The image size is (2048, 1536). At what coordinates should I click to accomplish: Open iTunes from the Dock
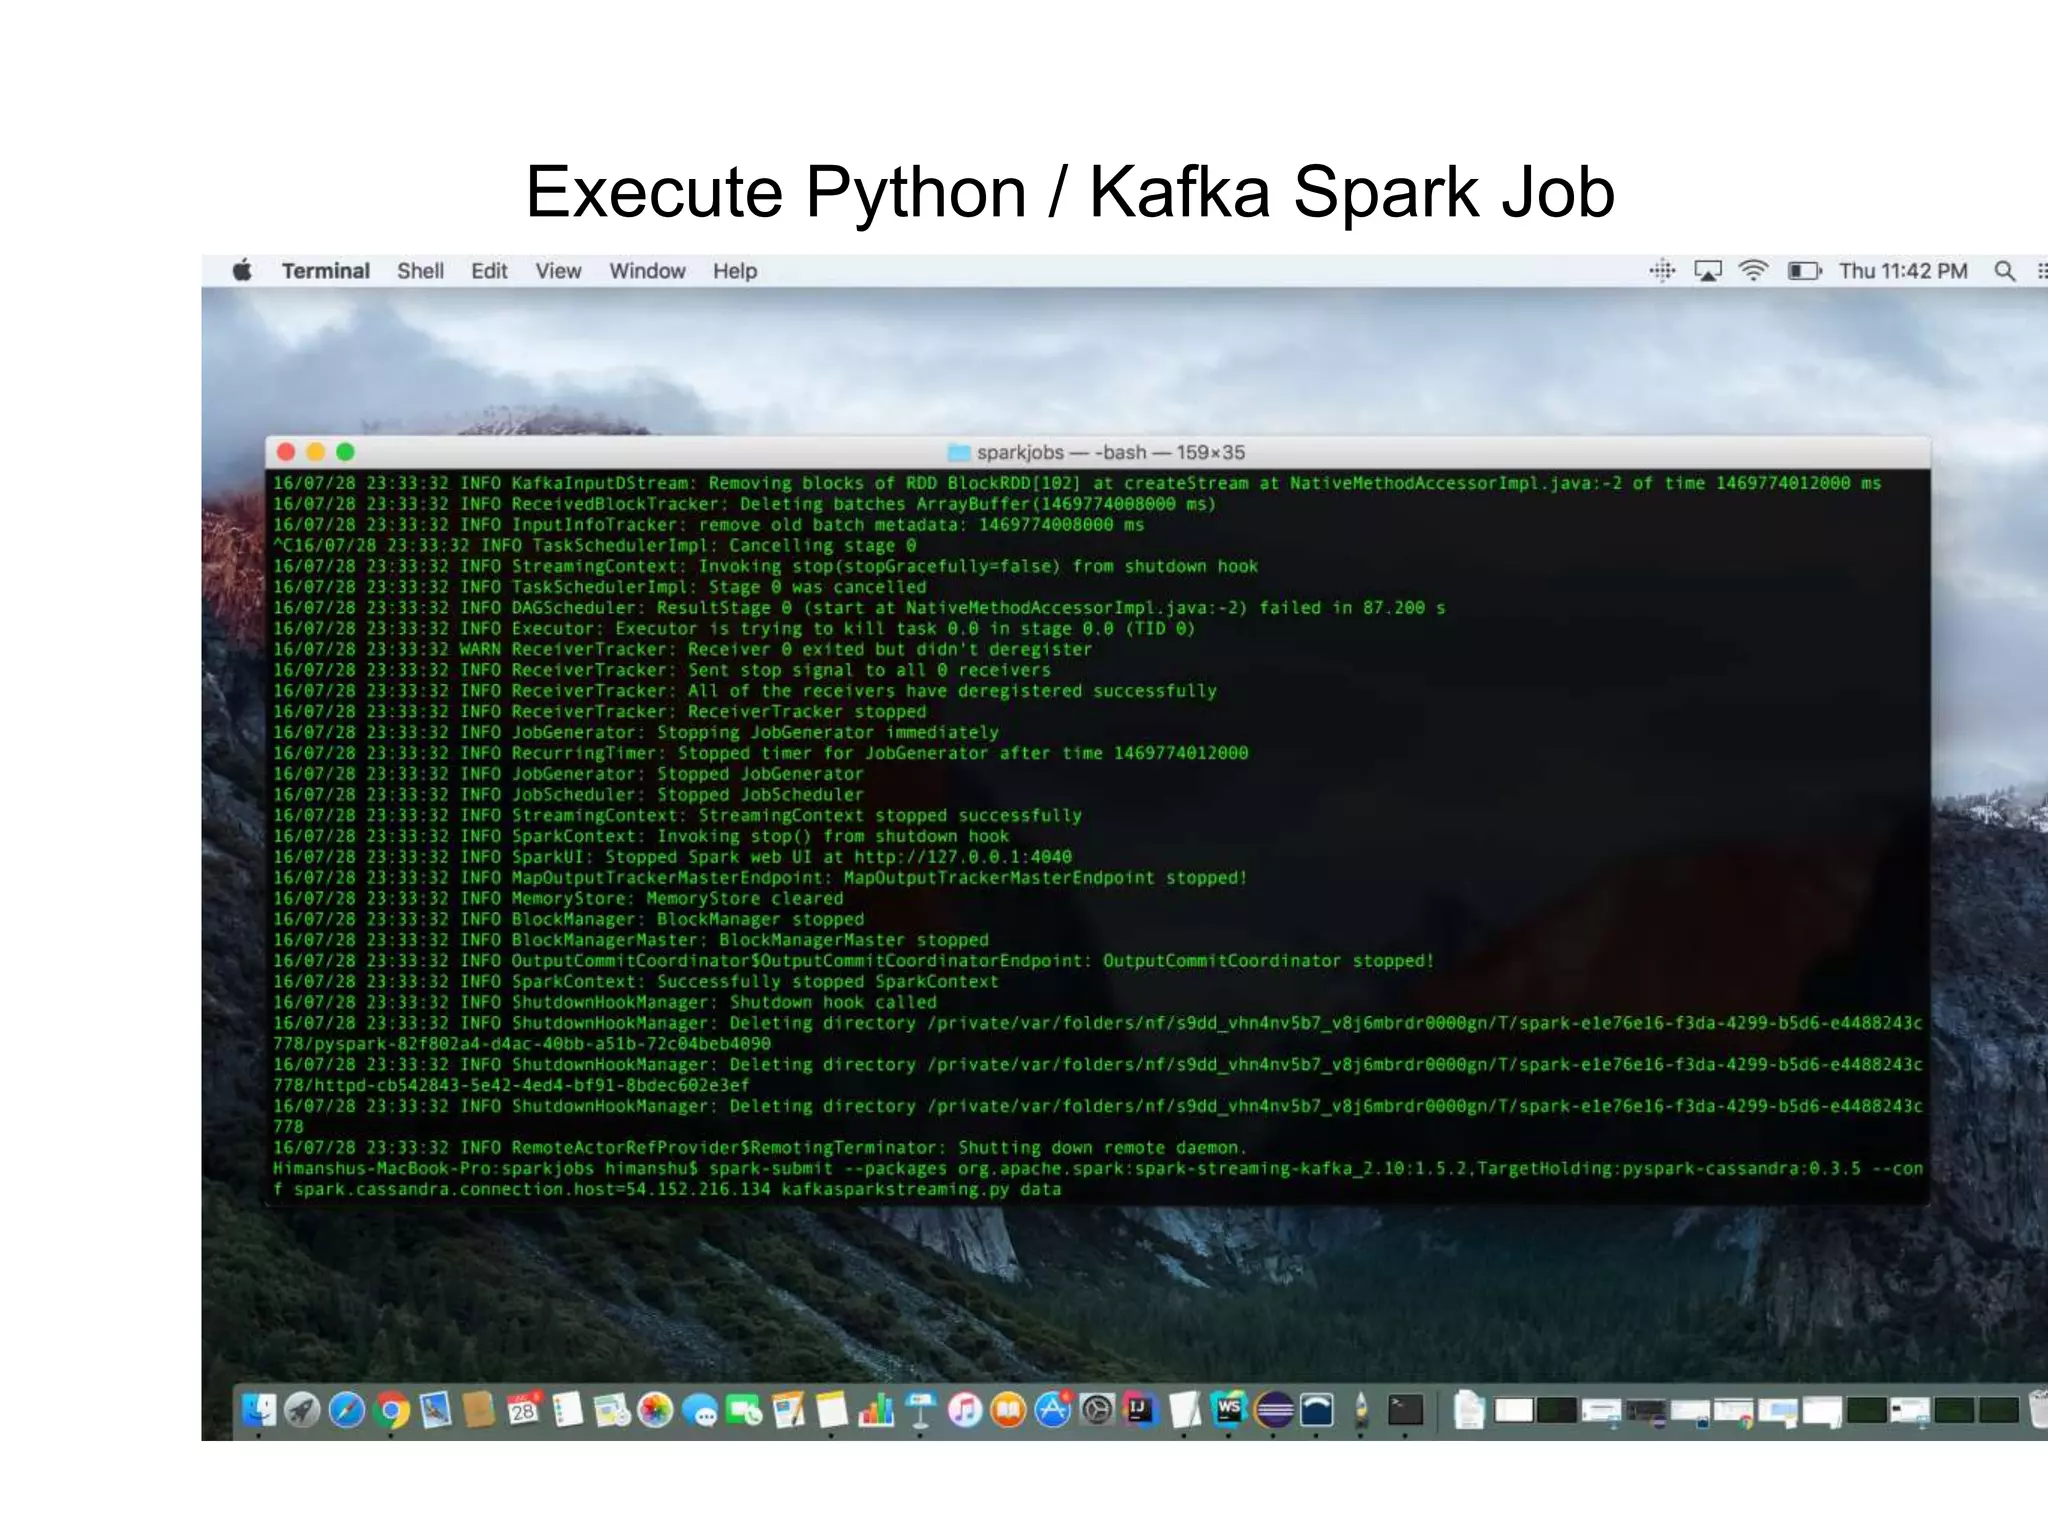(964, 1410)
